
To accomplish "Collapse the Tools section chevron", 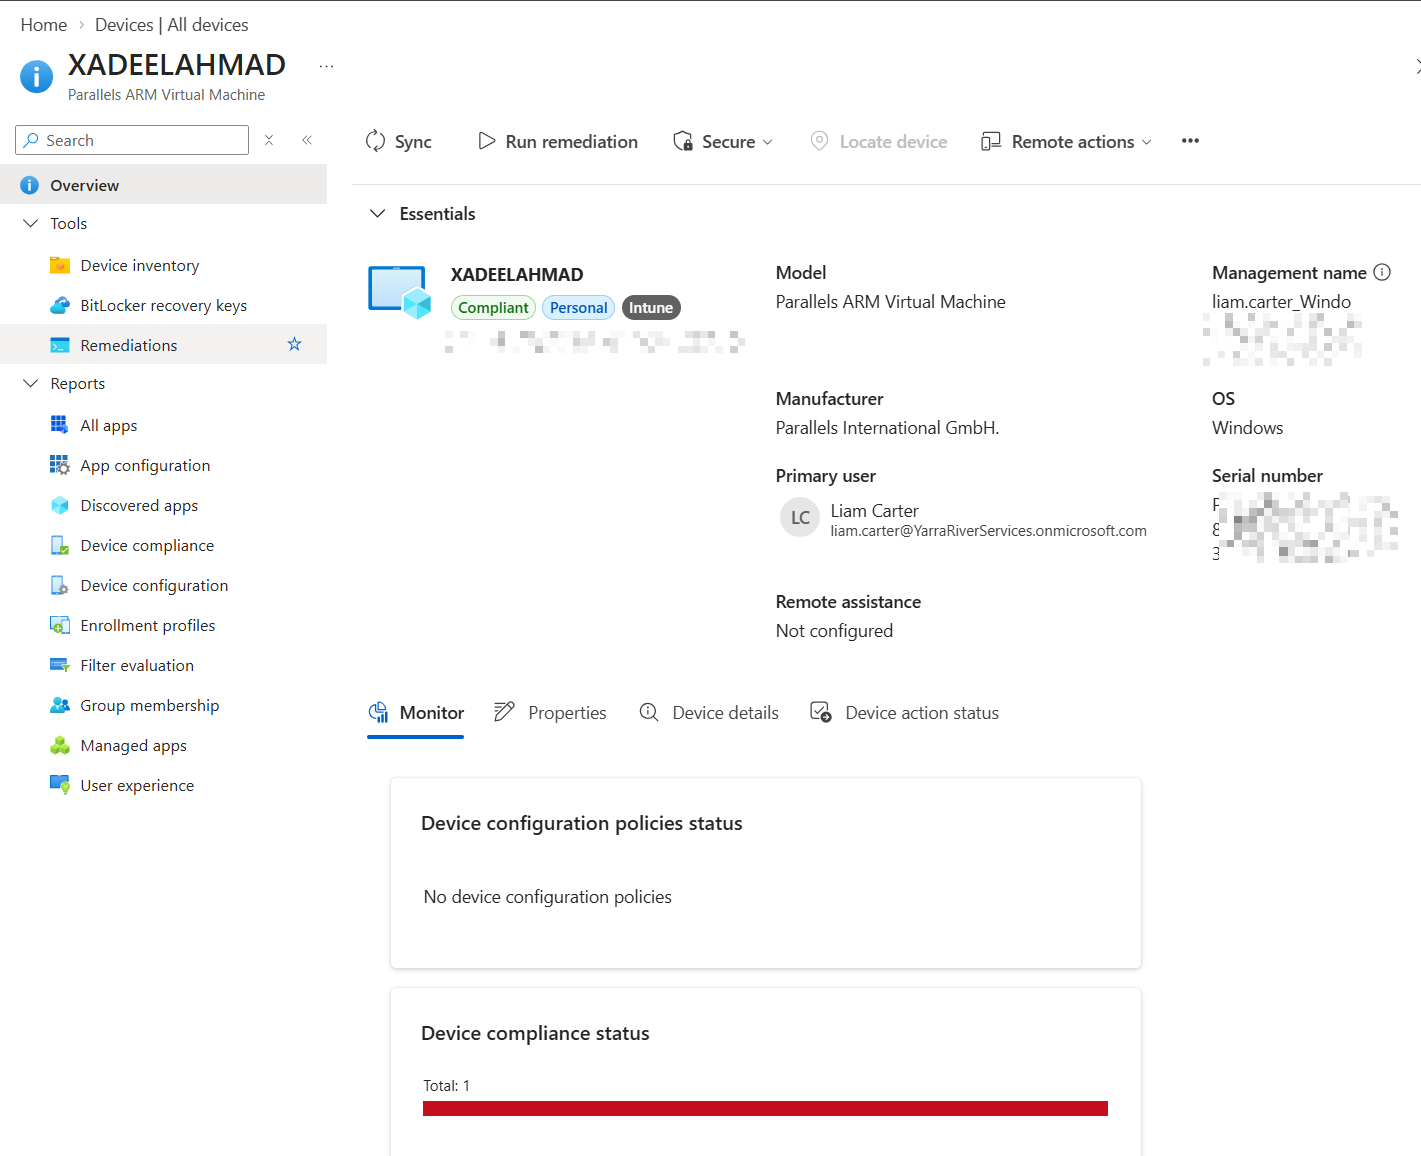I will tap(30, 223).
